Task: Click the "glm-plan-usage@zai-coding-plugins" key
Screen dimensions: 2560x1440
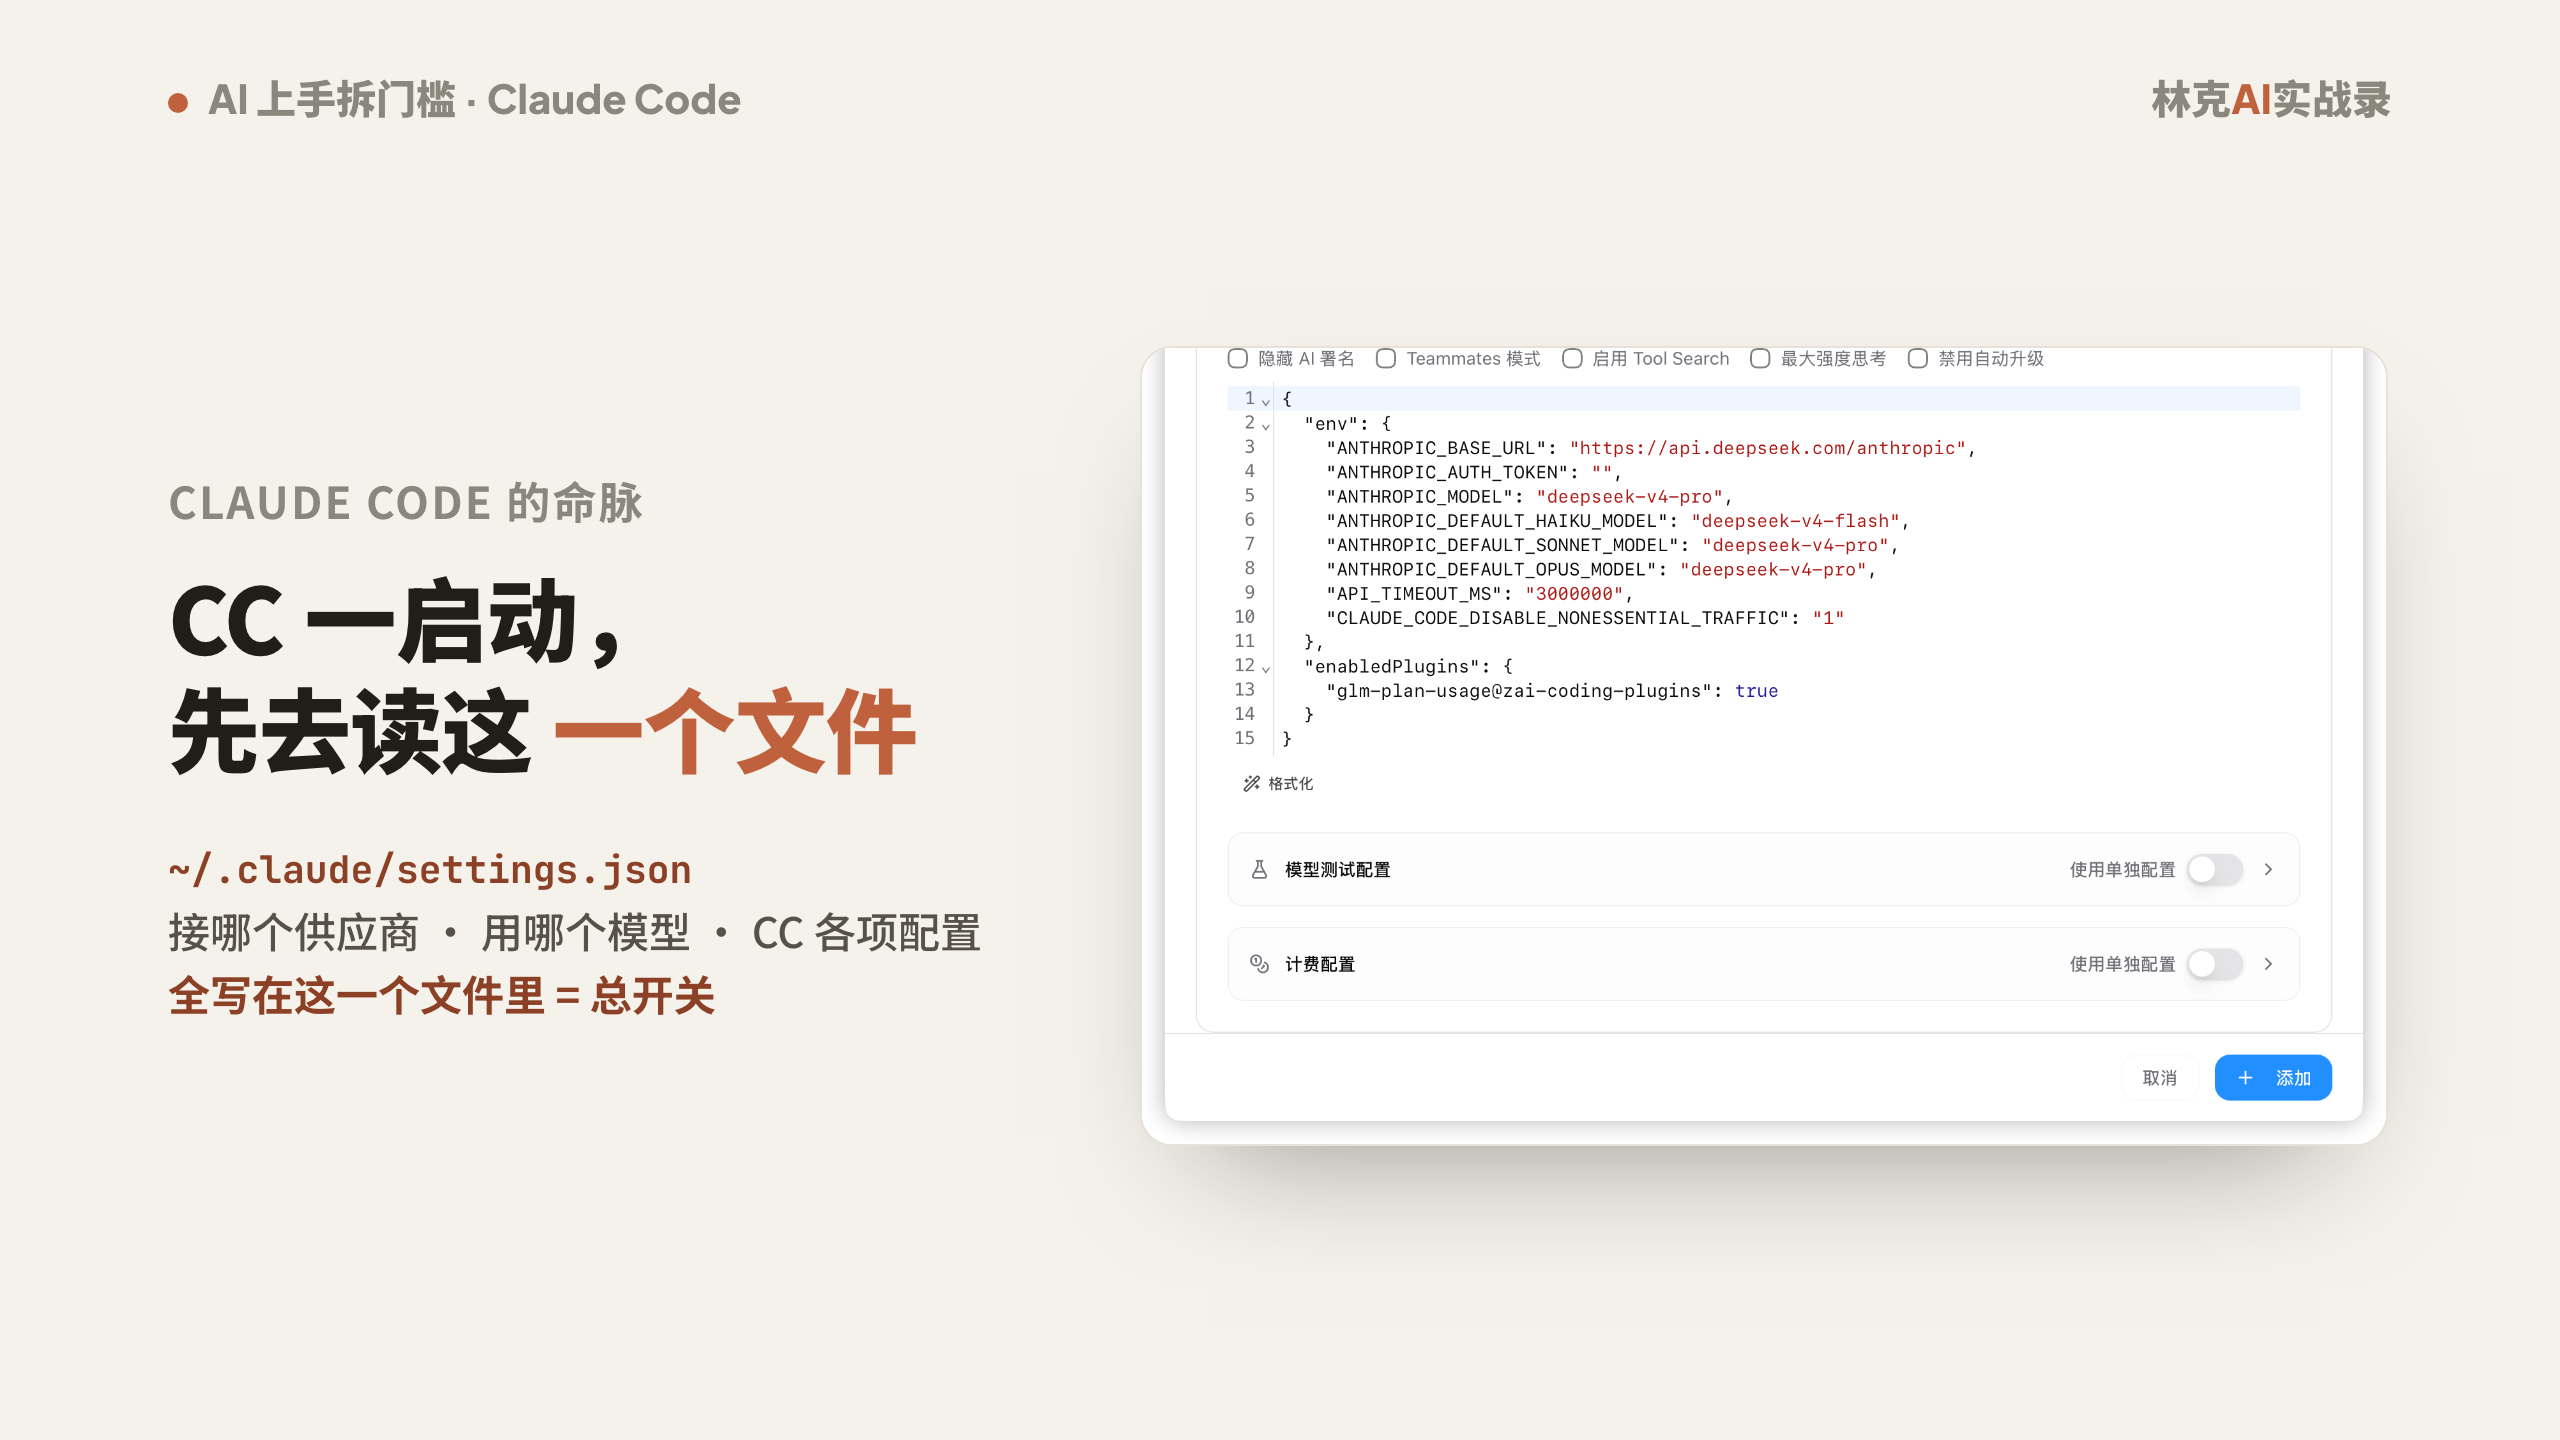Action: click(x=1519, y=691)
